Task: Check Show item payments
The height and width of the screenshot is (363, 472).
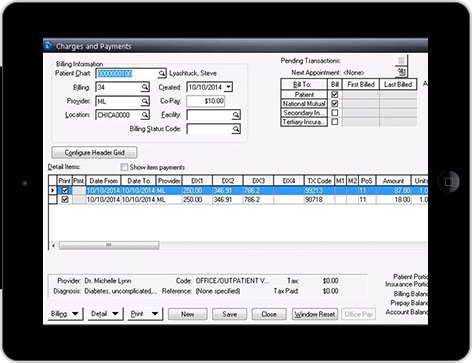Action: pyautogui.click(x=124, y=167)
